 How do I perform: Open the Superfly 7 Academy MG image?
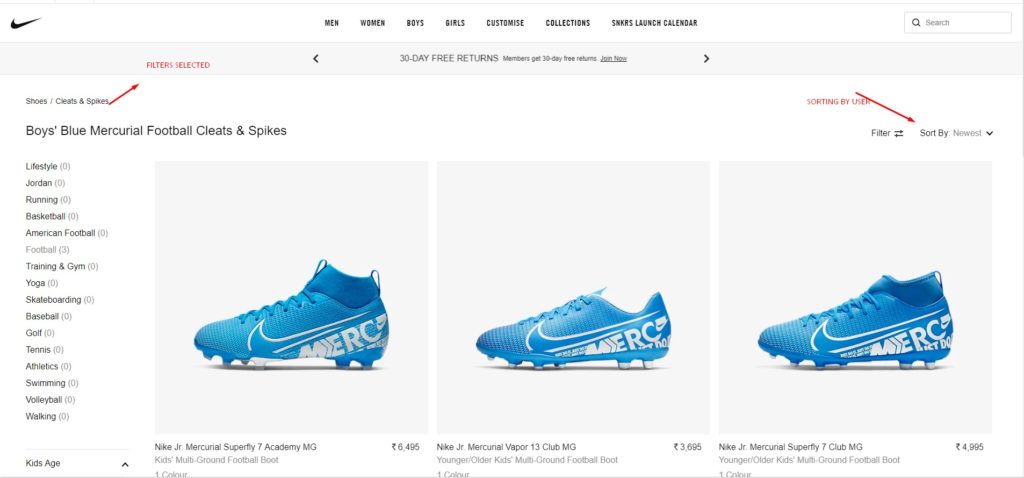tap(291, 297)
